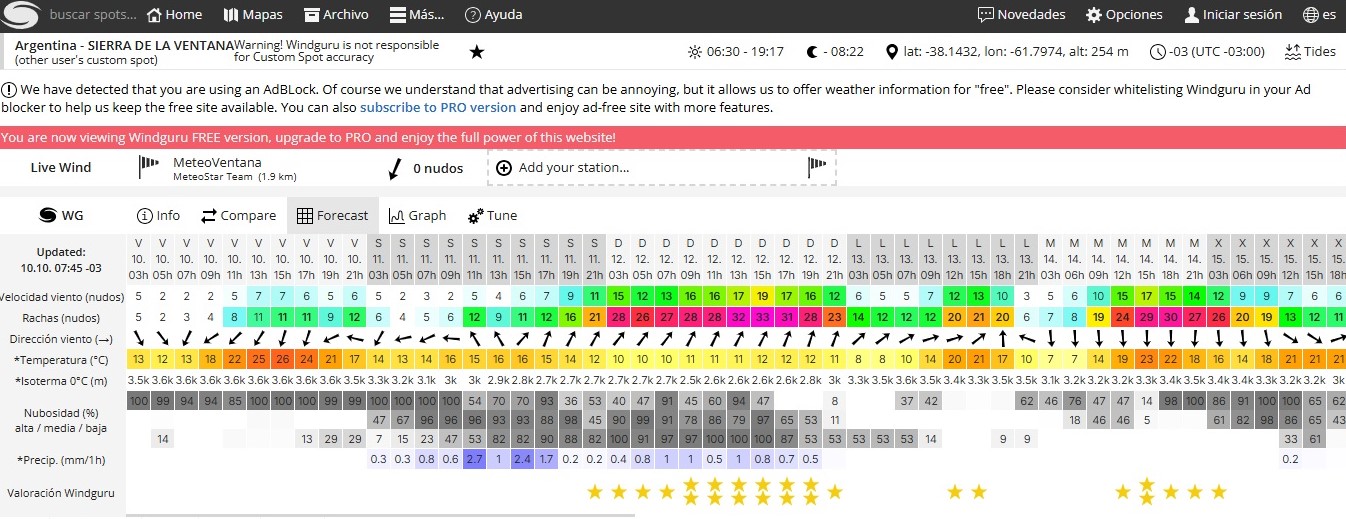
Task: Expand the Archivo menu
Action: pyautogui.click(x=335, y=15)
